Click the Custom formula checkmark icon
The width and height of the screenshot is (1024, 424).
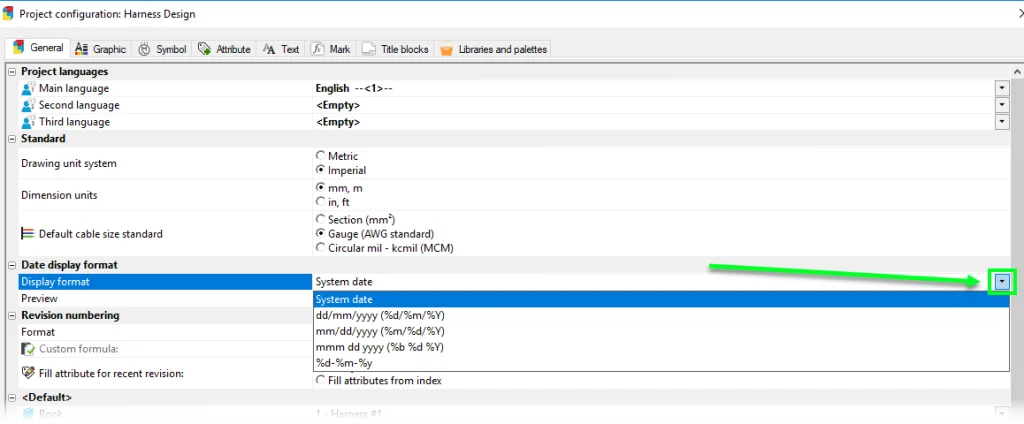(x=28, y=349)
